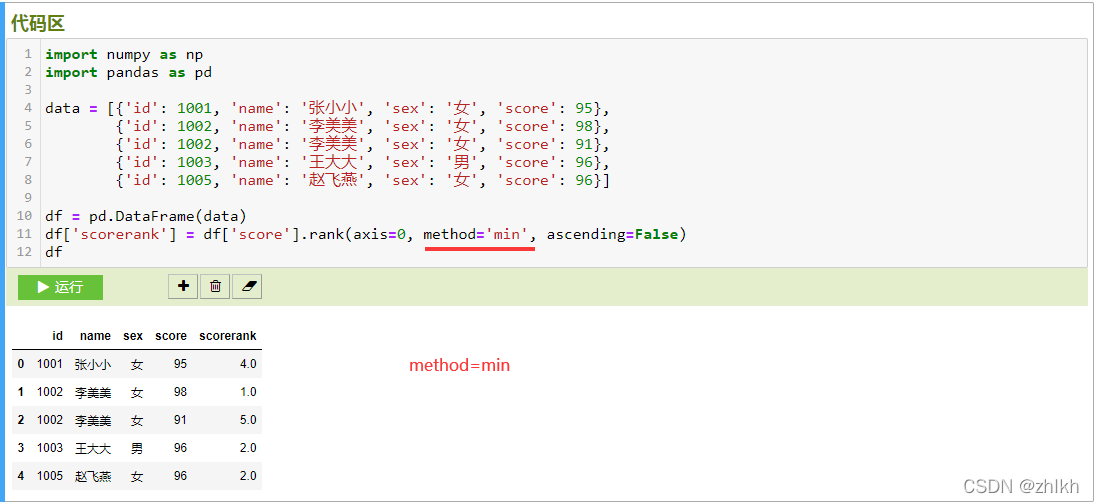Select name cell 王大大 in row 3
This screenshot has height=503, width=1094.
(x=93, y=448)
